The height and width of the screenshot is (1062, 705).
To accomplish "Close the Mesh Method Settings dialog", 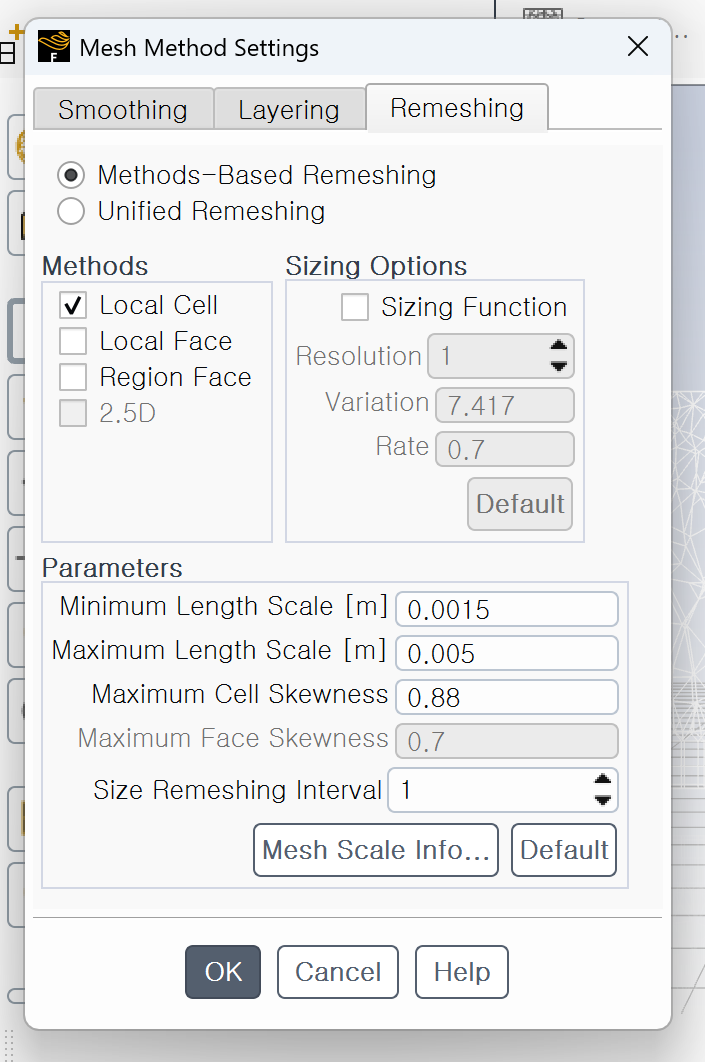I will [x=637, y=47].
